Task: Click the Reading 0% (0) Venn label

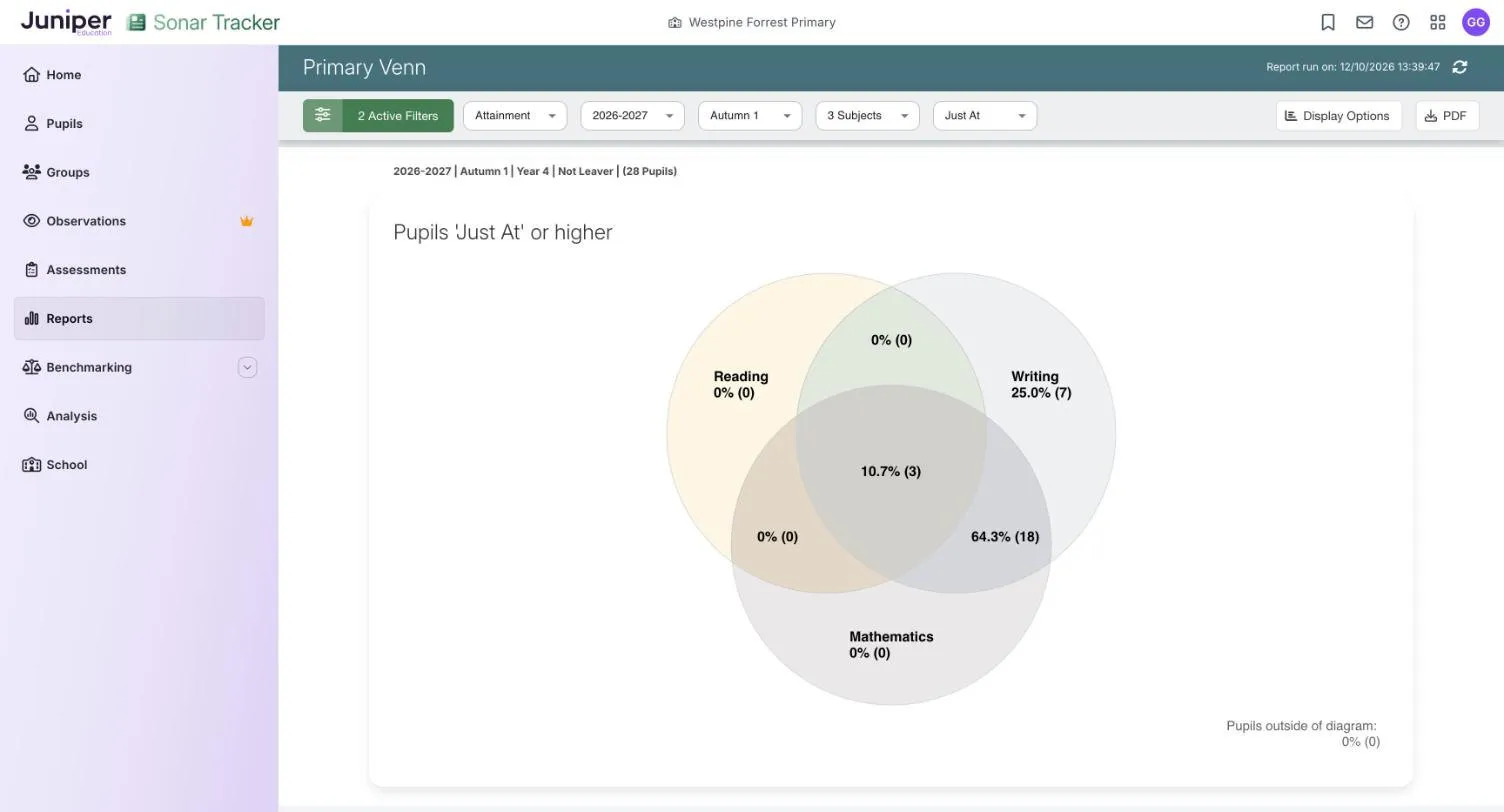Action: [741, 385]
